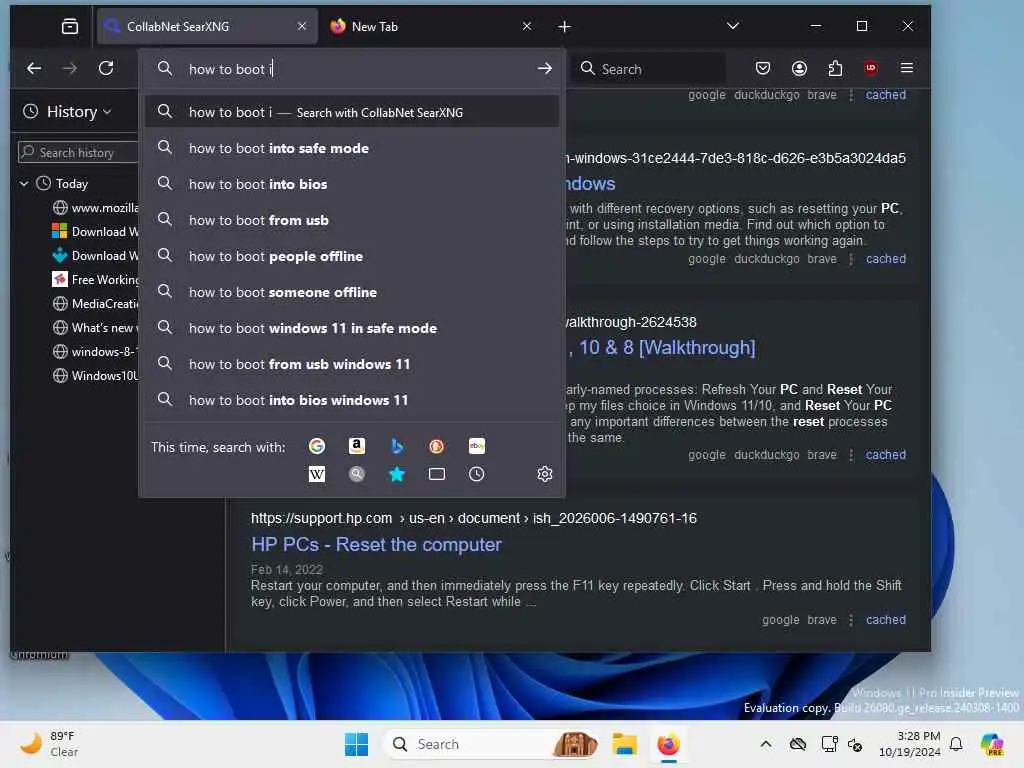1024x768 pixels.
Task: Close the New Tab tab
Action: point(527,26)
